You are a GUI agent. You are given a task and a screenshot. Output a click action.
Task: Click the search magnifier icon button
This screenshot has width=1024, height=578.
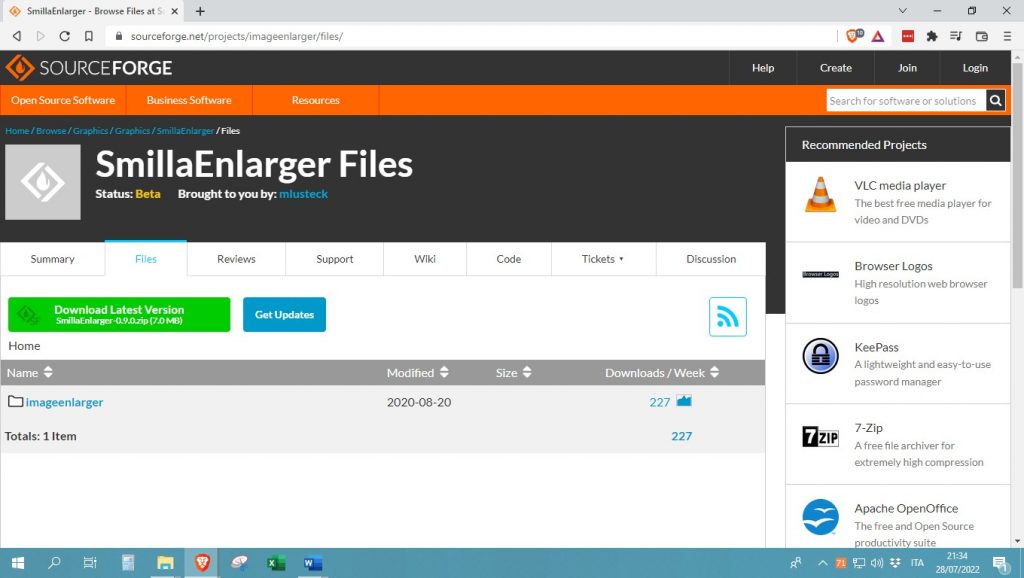click(x=995, y=100)
